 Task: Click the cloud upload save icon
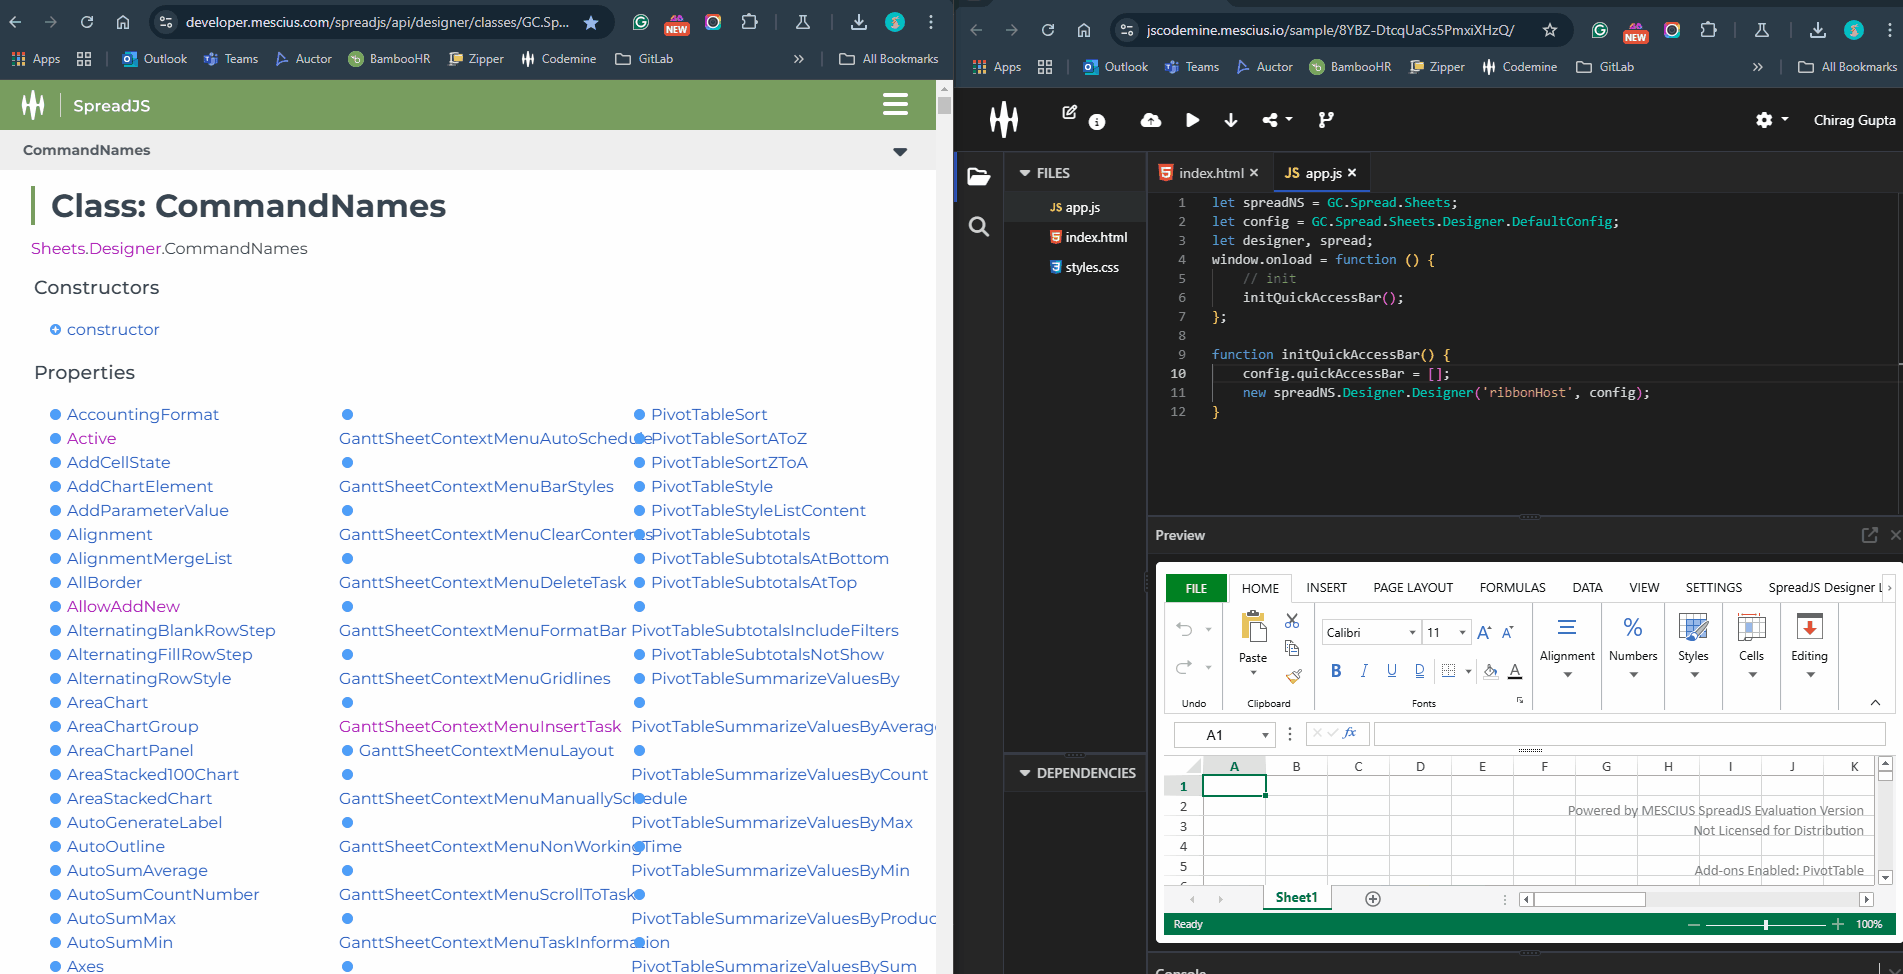tap(1151, 120)
